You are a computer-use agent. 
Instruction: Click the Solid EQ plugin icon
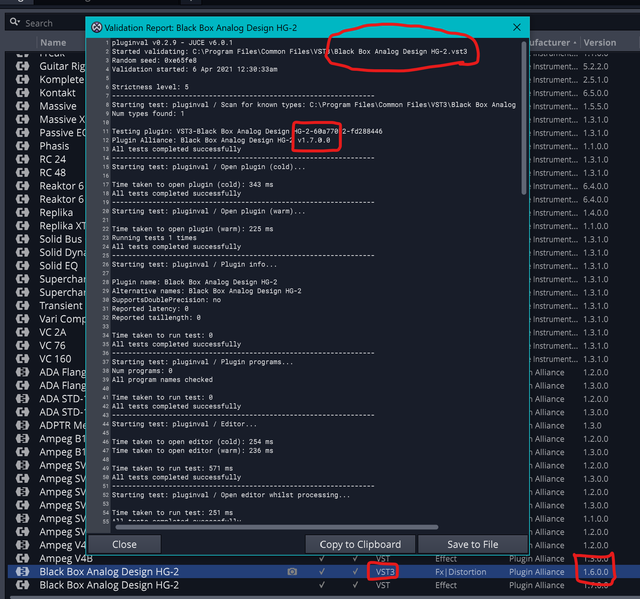click(x=22, y=266)
